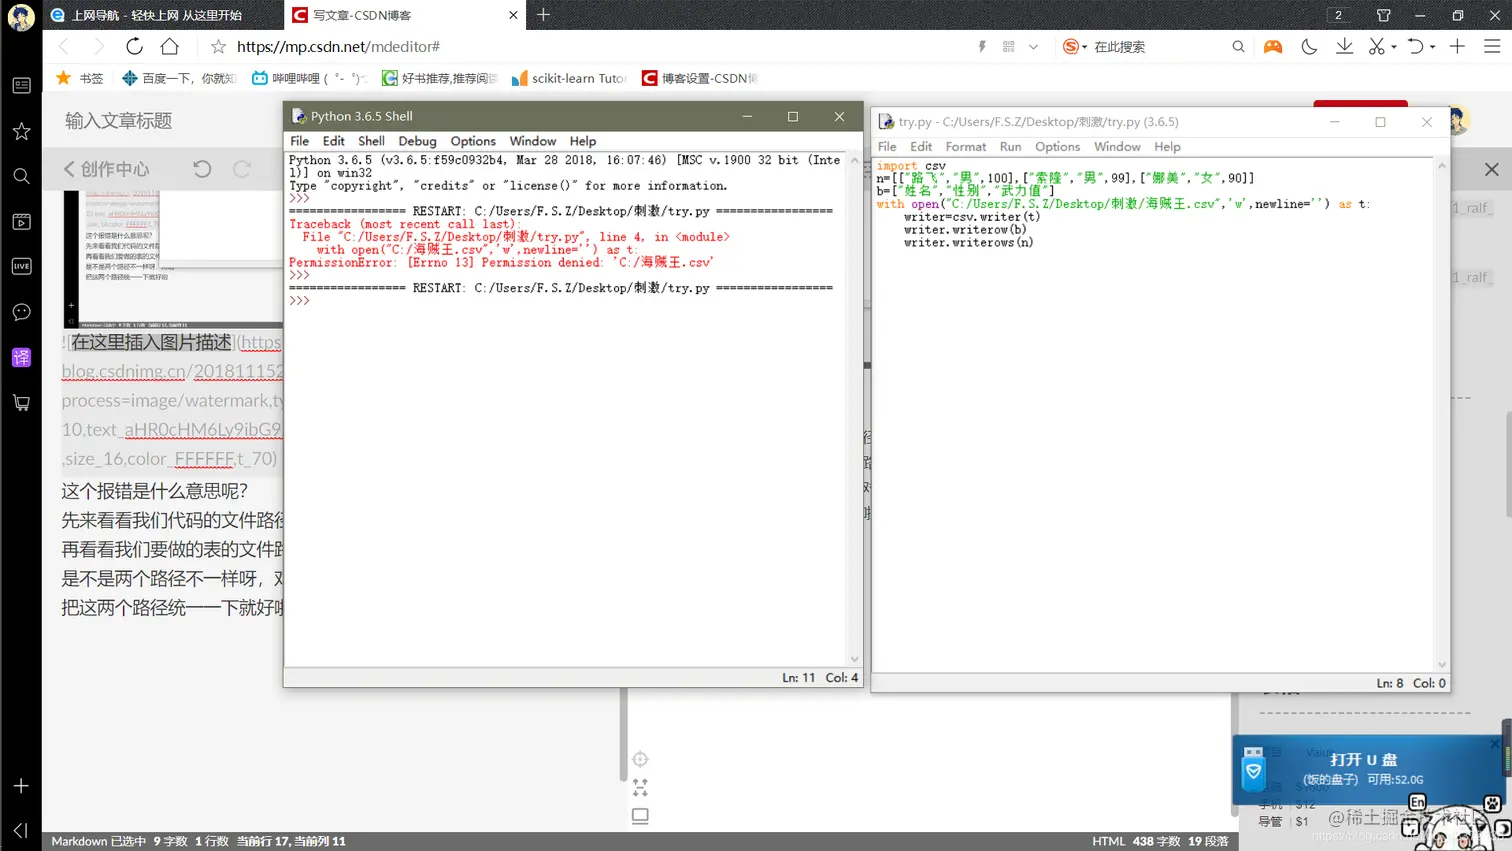This screenshot has width=1512, height=851.
Task: Open the skin T-shirt icon
Action: (x=1384, y=15)
